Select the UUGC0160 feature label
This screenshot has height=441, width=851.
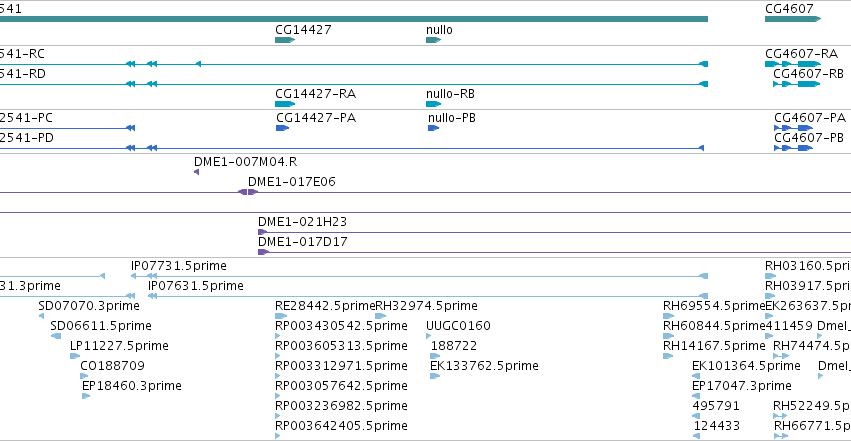coord(458,326)
